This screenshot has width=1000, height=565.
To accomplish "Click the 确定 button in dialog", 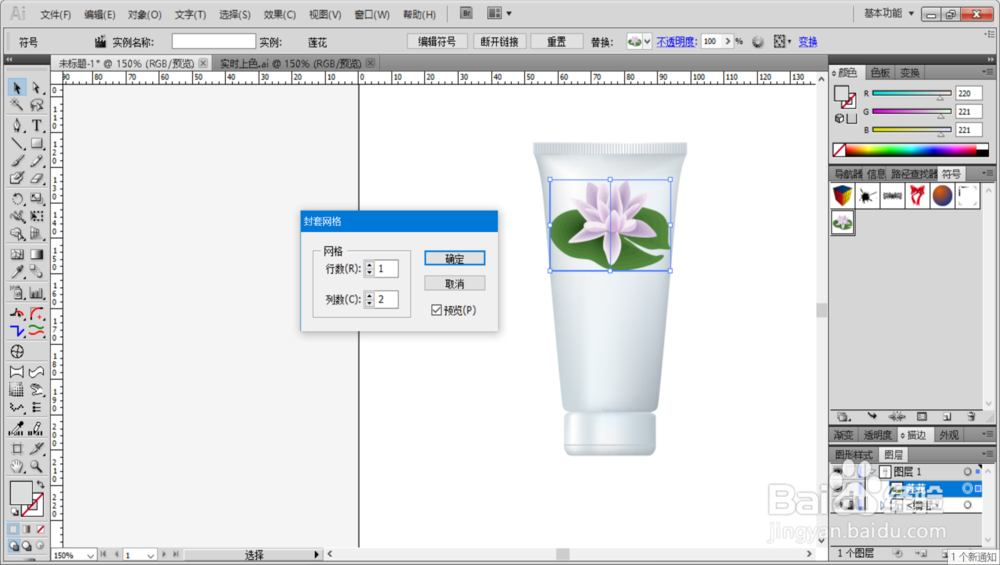I will 455,258.
